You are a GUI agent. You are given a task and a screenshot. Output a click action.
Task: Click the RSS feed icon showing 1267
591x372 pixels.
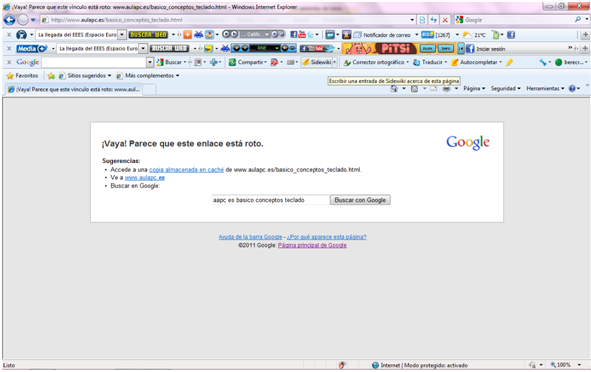pyautogui.click(x=427, y=35)
